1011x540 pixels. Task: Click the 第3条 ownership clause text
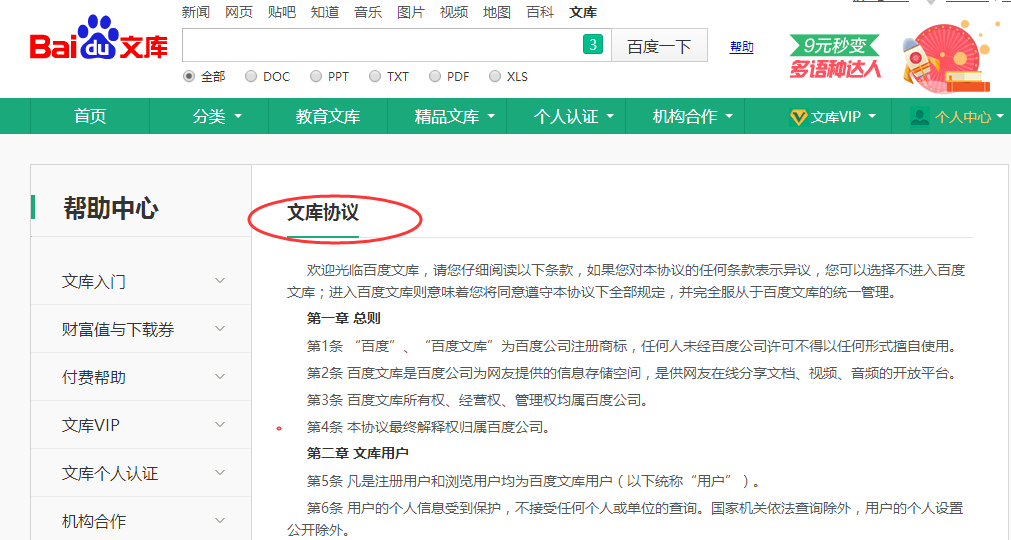pyautogui.click(x=477, y=400)
